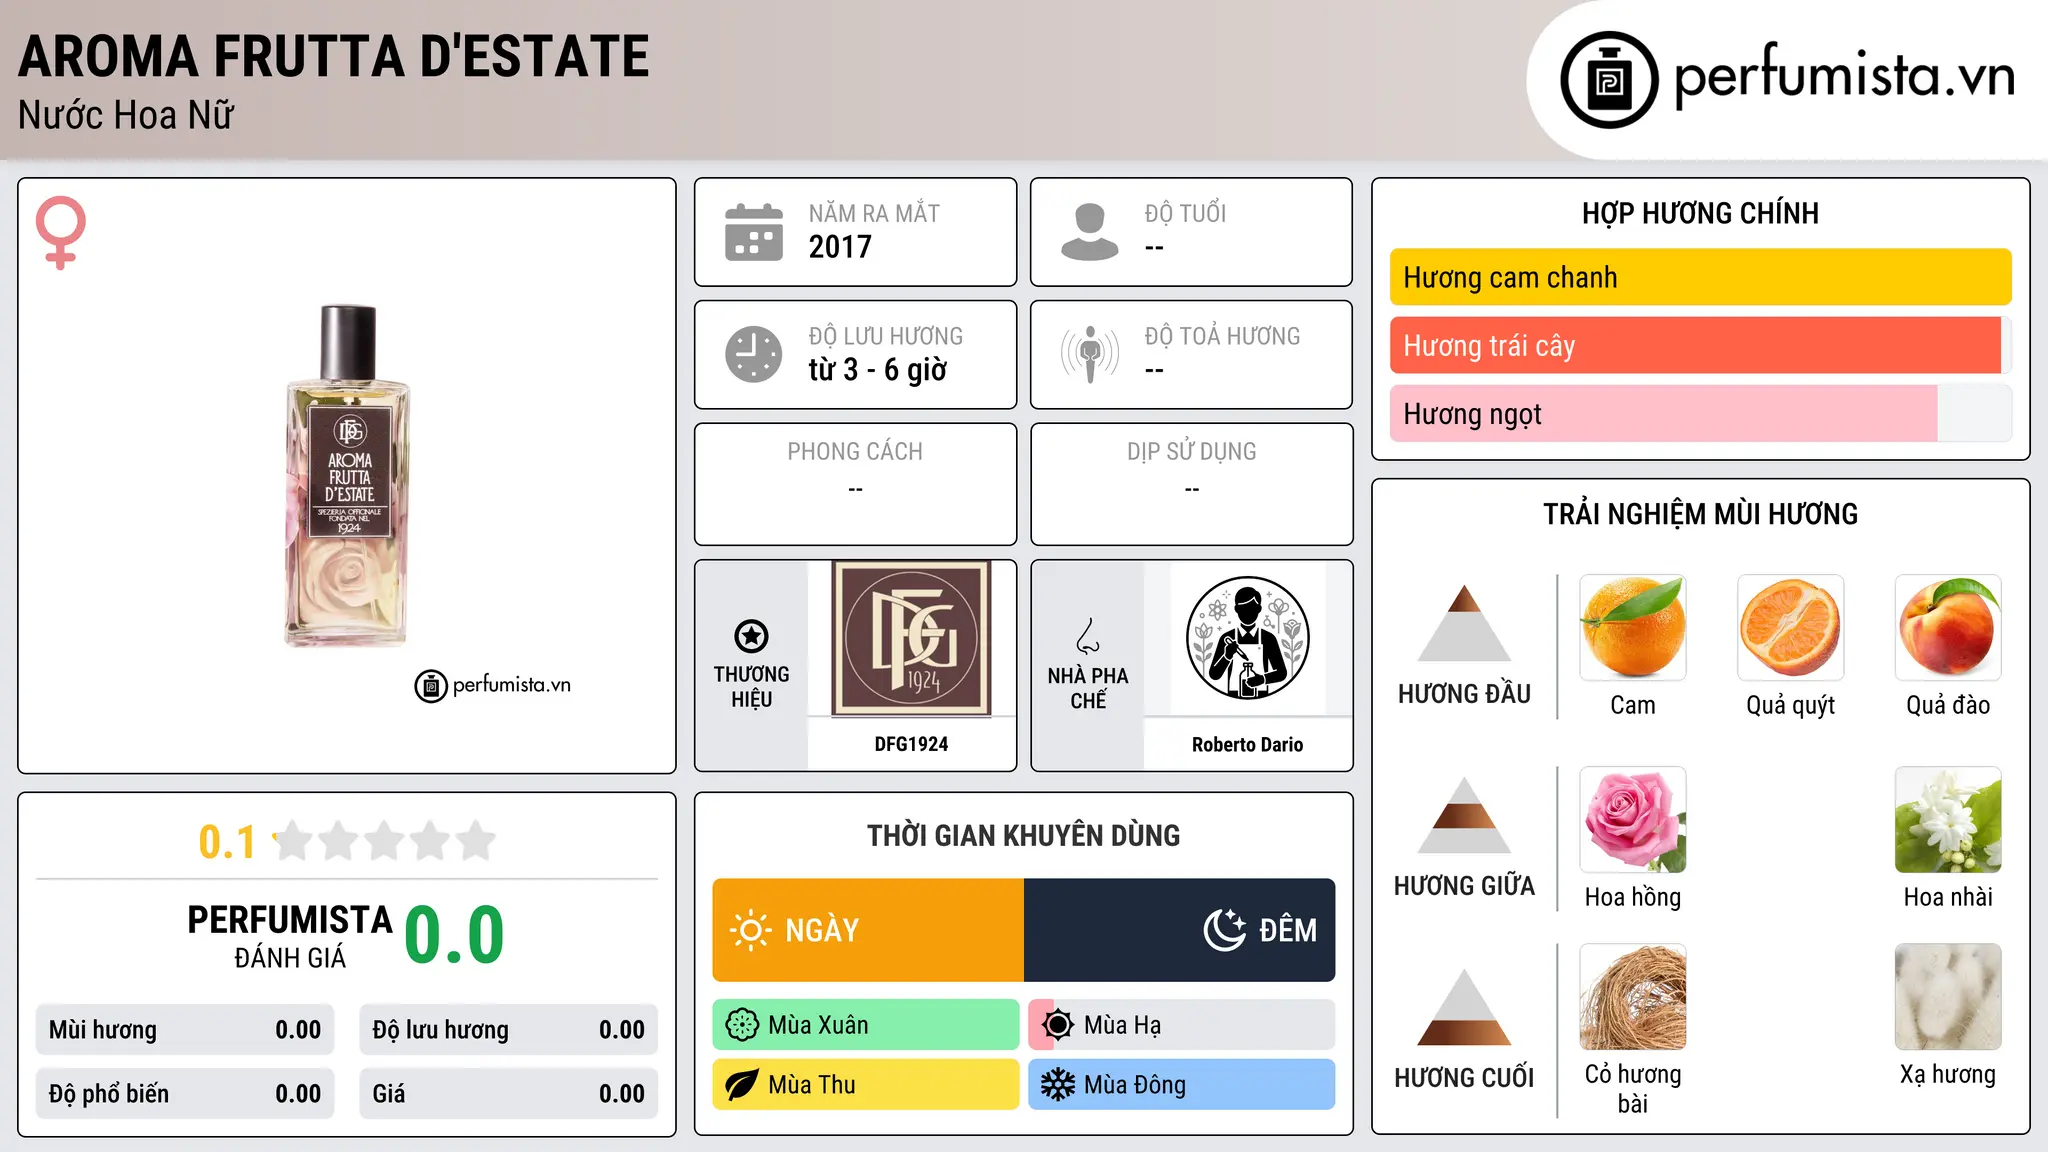Viewport: 2048px width, 1152px height.
Task: Click the snowflake icon for Mùa Đông
Action: pos(1058,1085)
